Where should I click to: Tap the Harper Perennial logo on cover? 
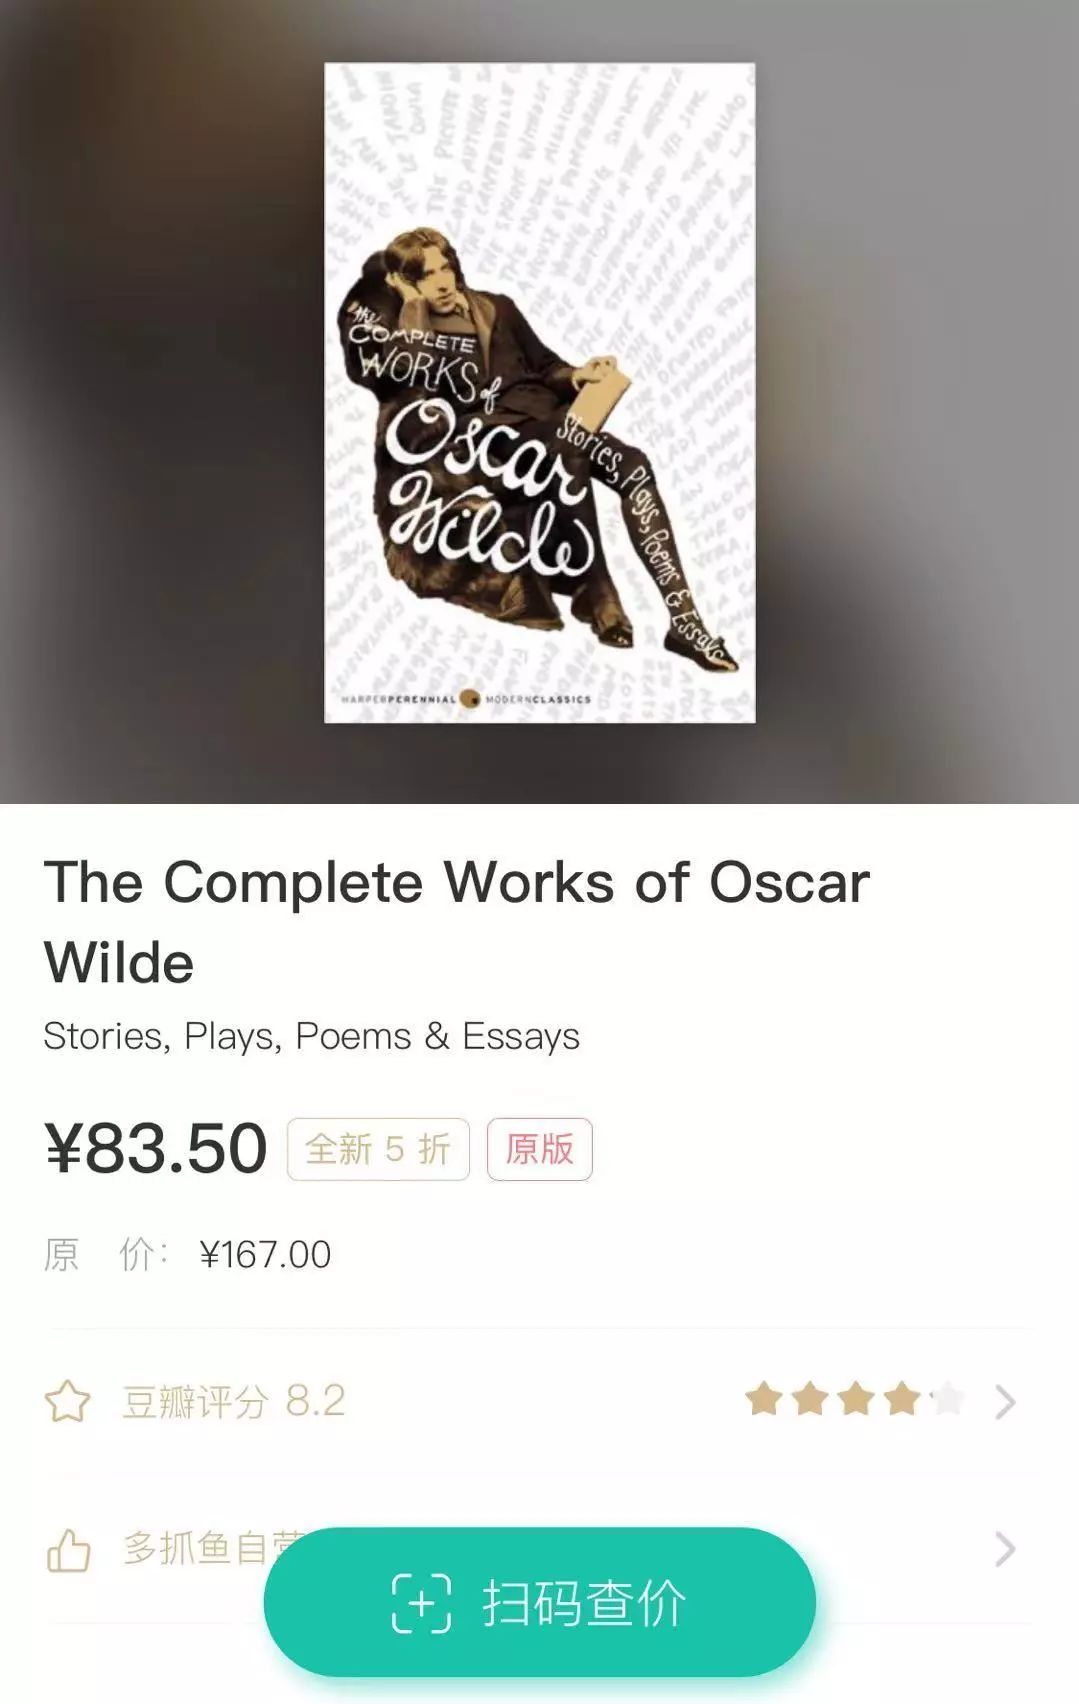pyautogui.click(x=466, y=699)
